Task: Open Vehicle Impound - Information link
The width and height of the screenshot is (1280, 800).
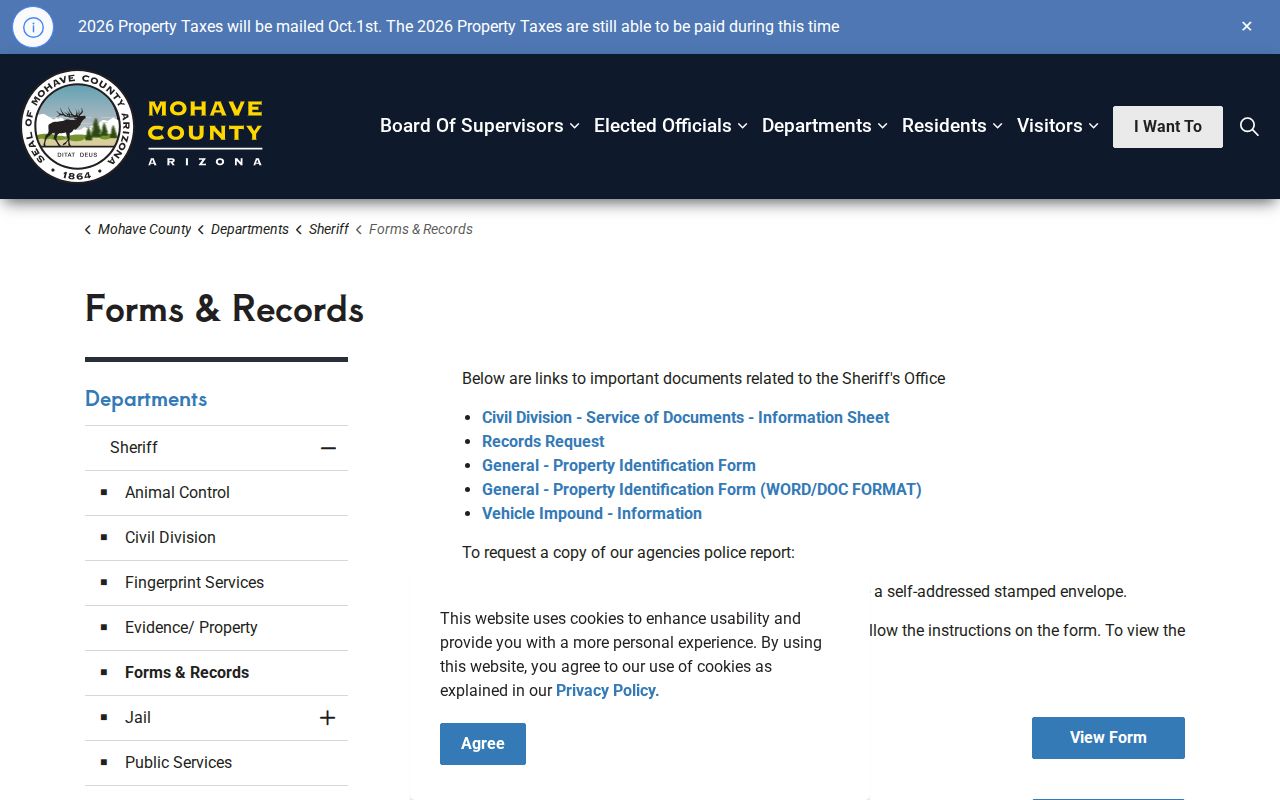Action: pos(592,513)
